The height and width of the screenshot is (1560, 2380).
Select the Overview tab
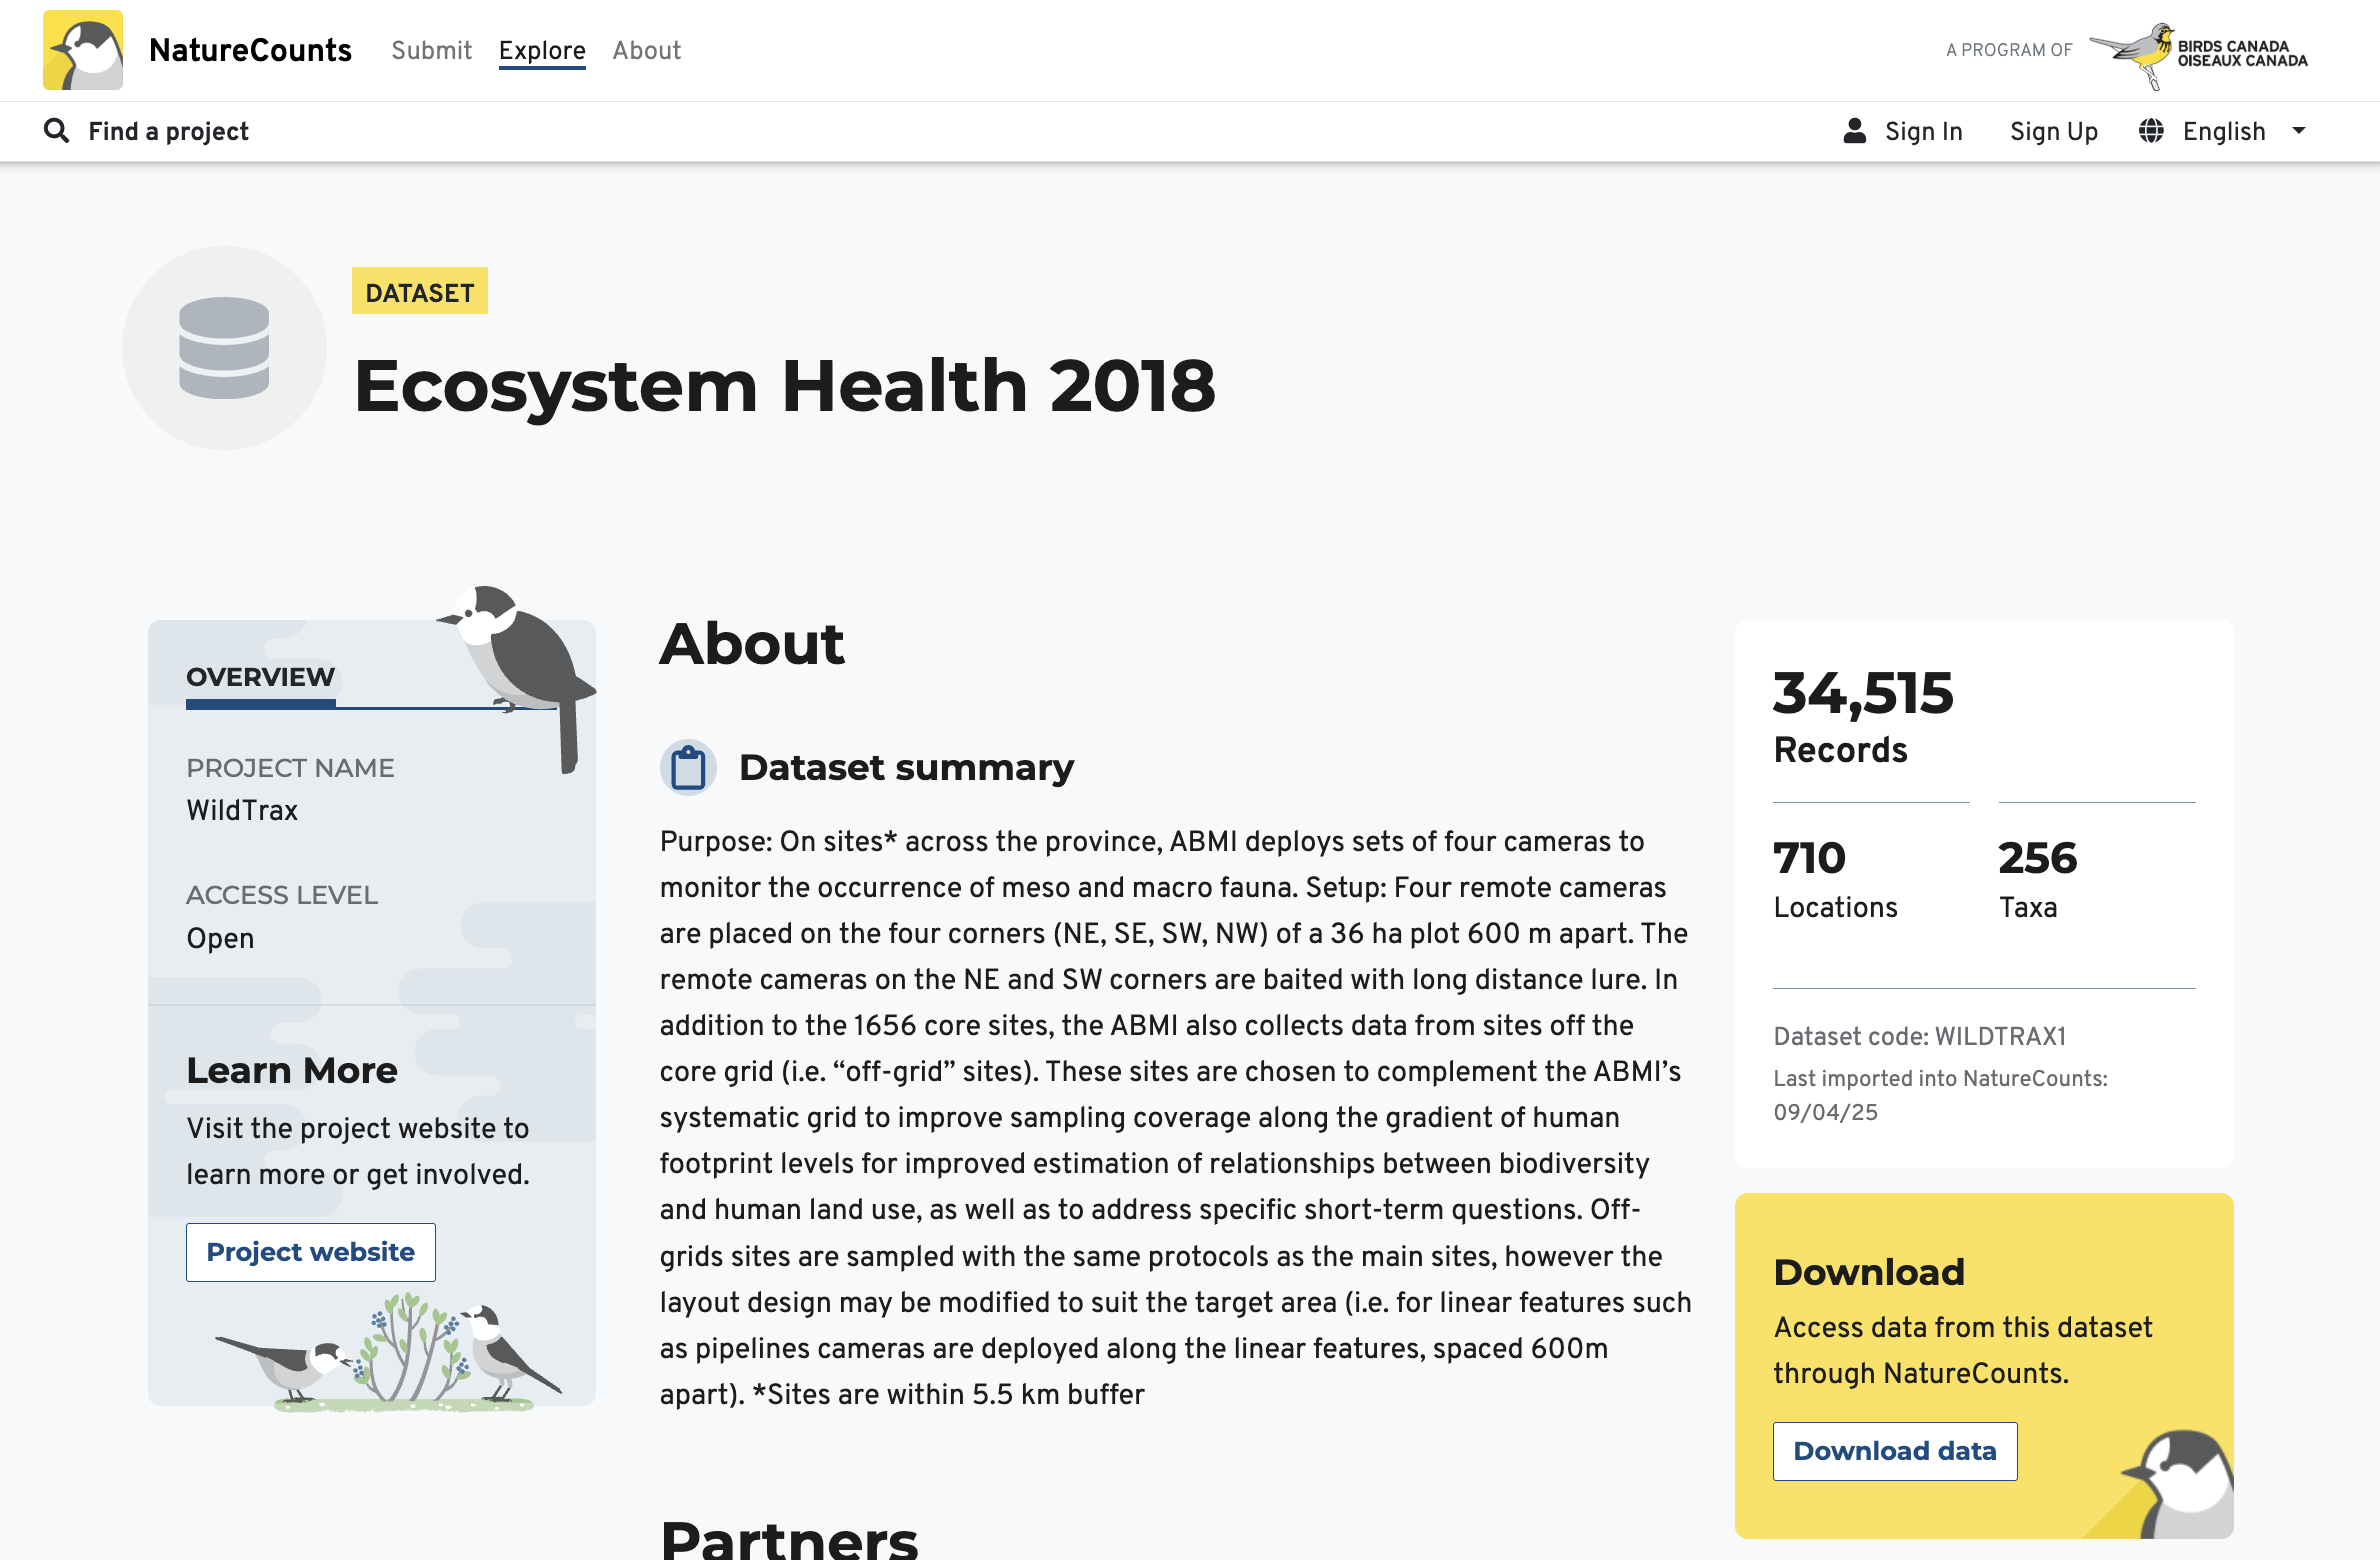pos(261,677)
